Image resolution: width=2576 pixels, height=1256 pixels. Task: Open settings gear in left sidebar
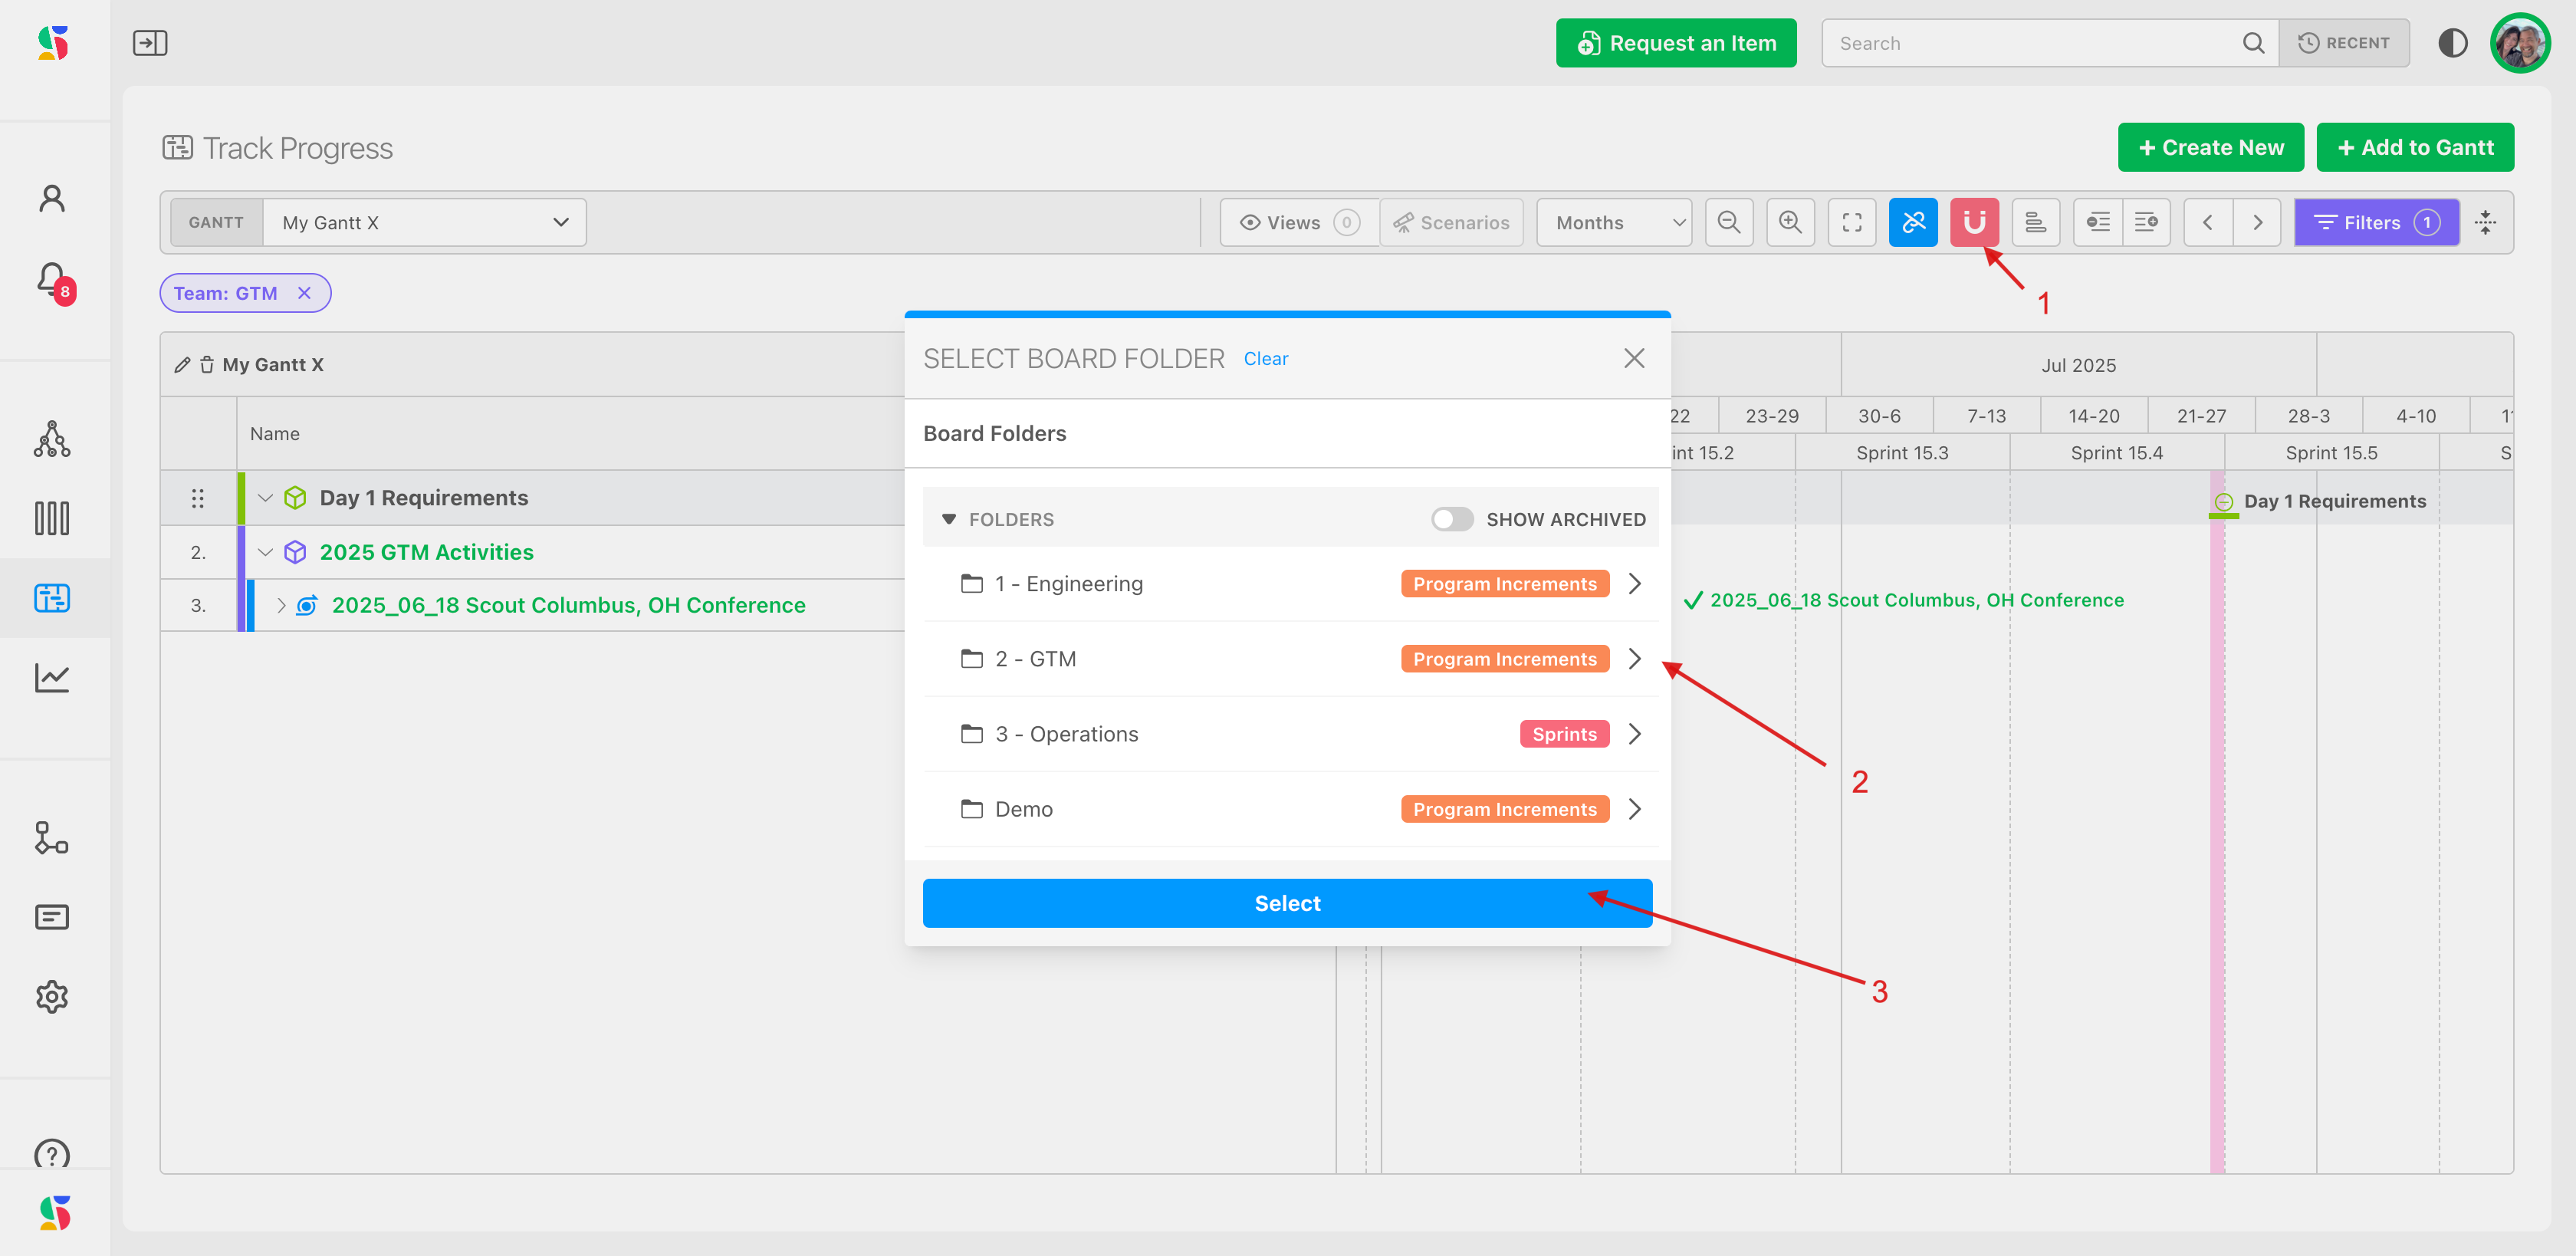point(52,996)
